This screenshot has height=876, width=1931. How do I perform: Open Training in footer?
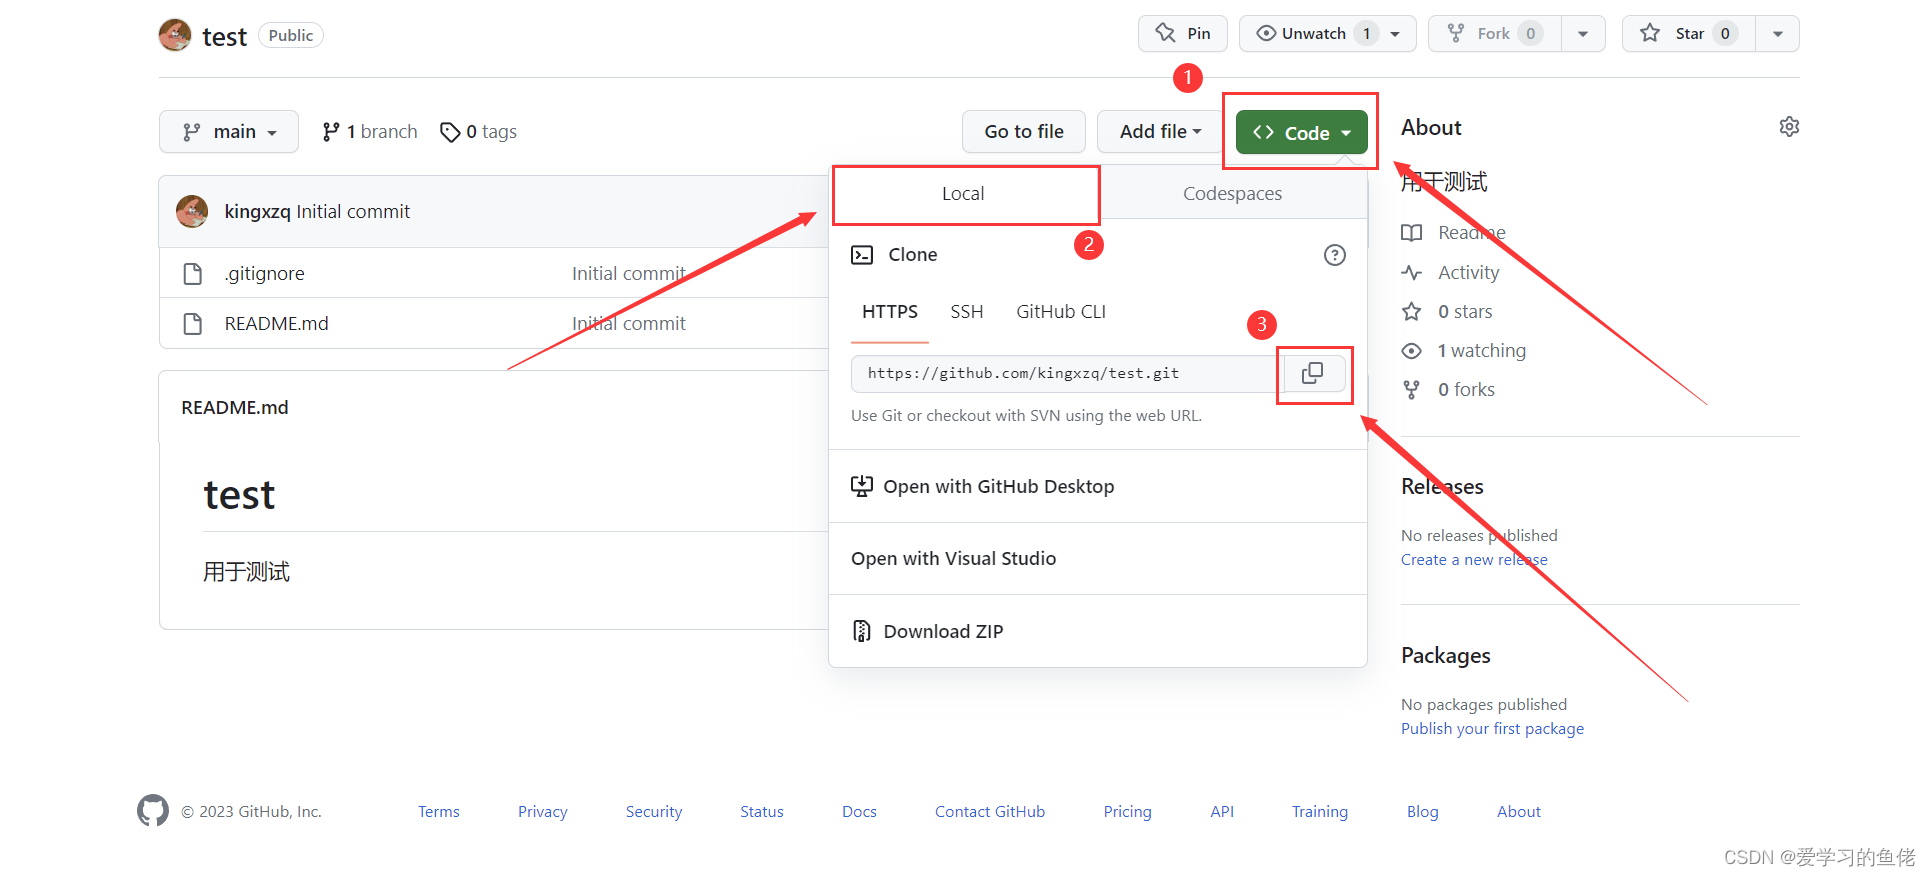[1320, 812]
